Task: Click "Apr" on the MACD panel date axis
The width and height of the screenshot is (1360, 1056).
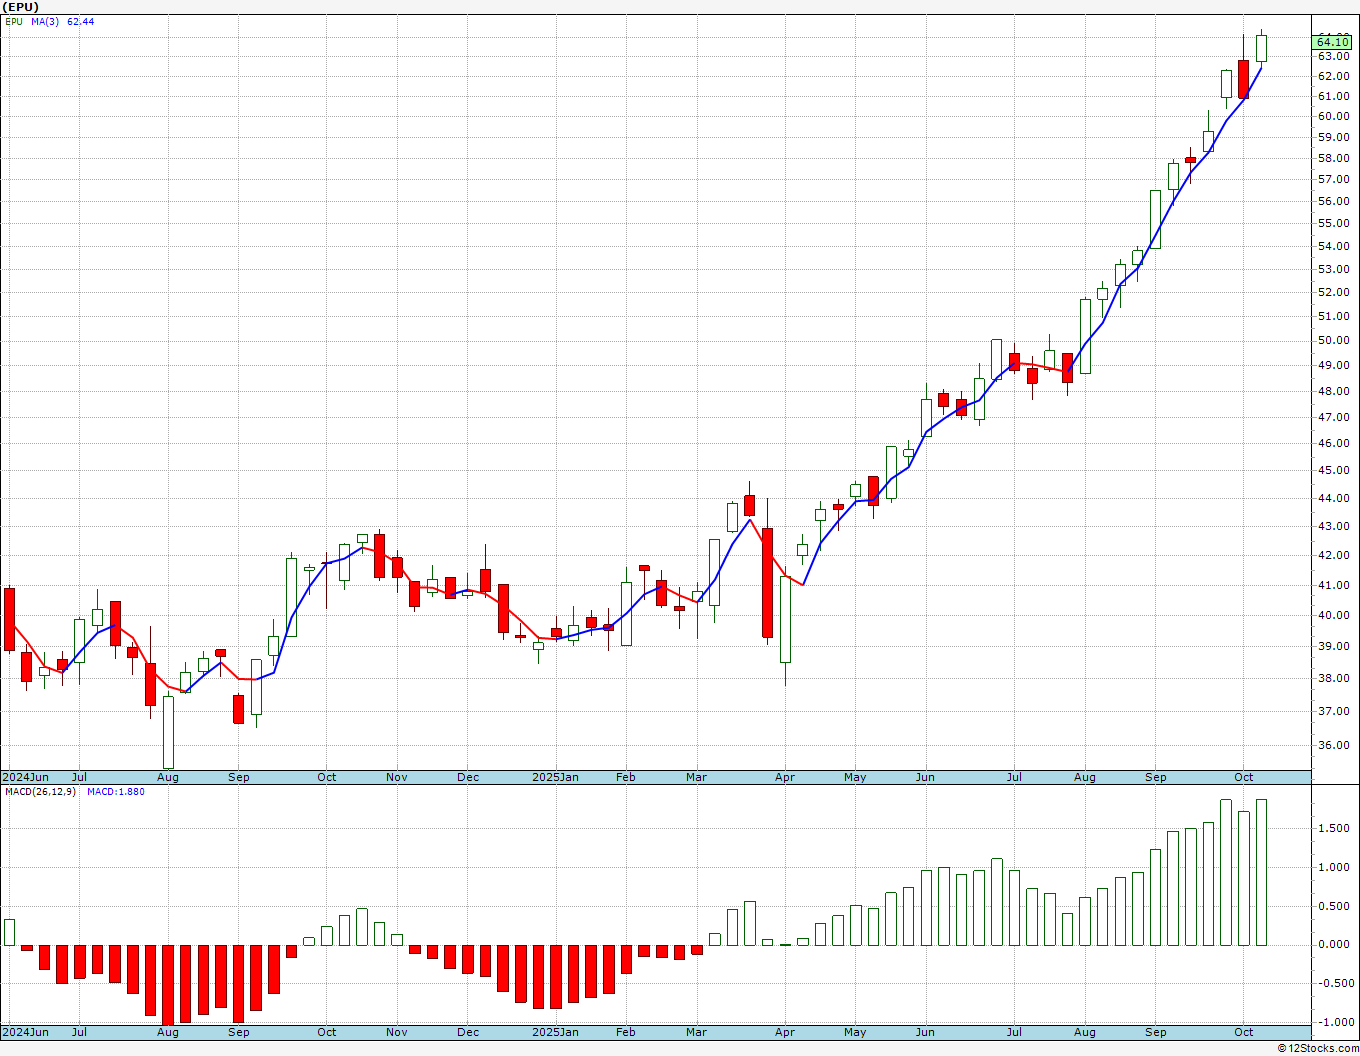Action: click(x=785, y=1032)
